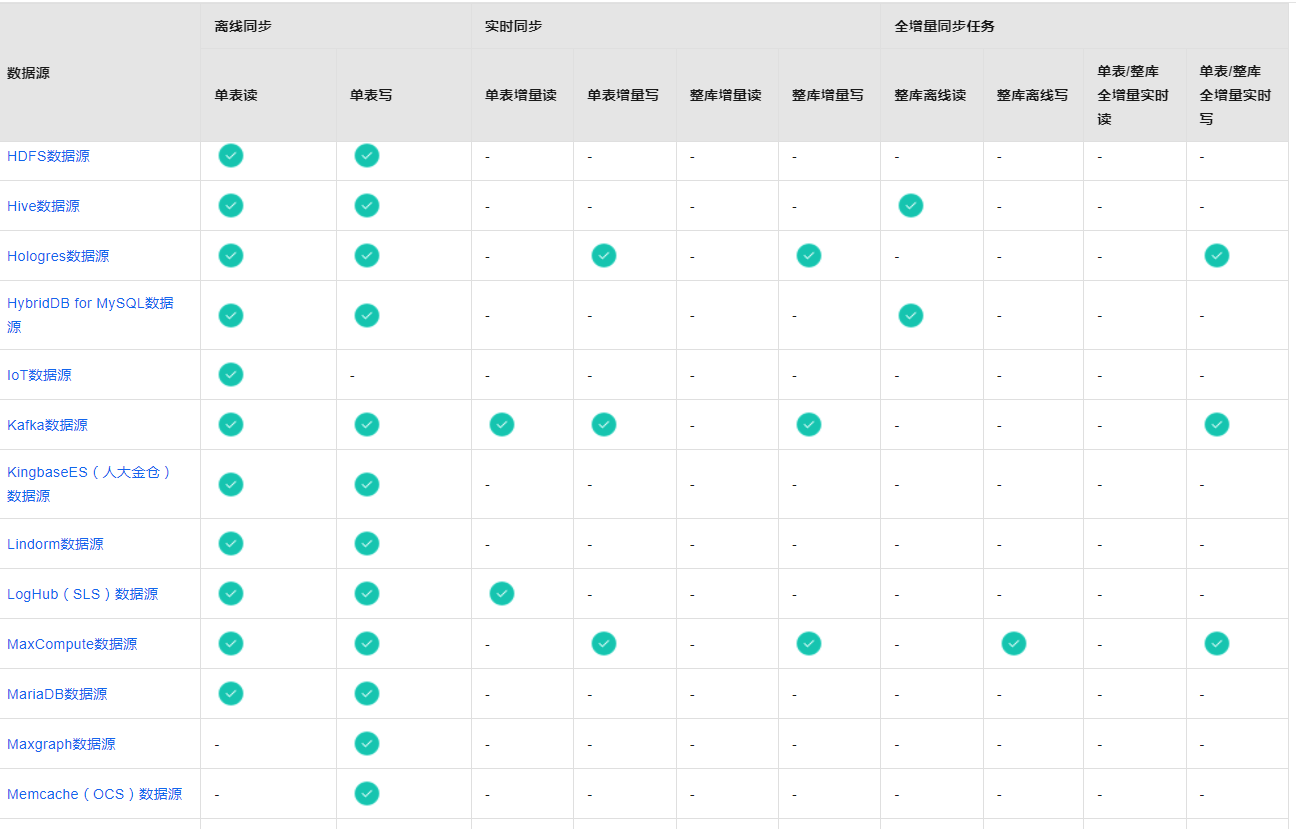Click LogHub row 单表写 check icon
The height and width of the screenshot is (829, 1296).
pos(367,593)
